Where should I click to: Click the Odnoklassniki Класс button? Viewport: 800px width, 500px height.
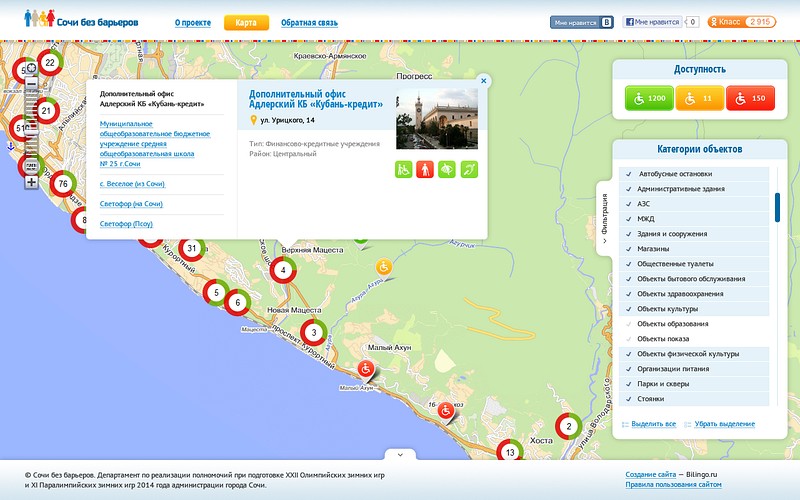[741, 22]
